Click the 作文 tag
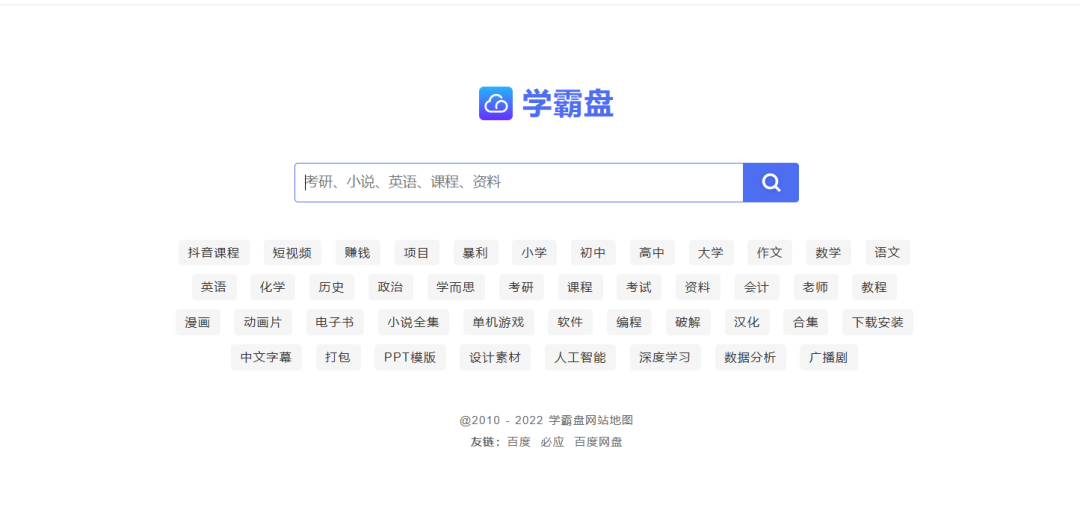1080x513 pixels. 769,253
